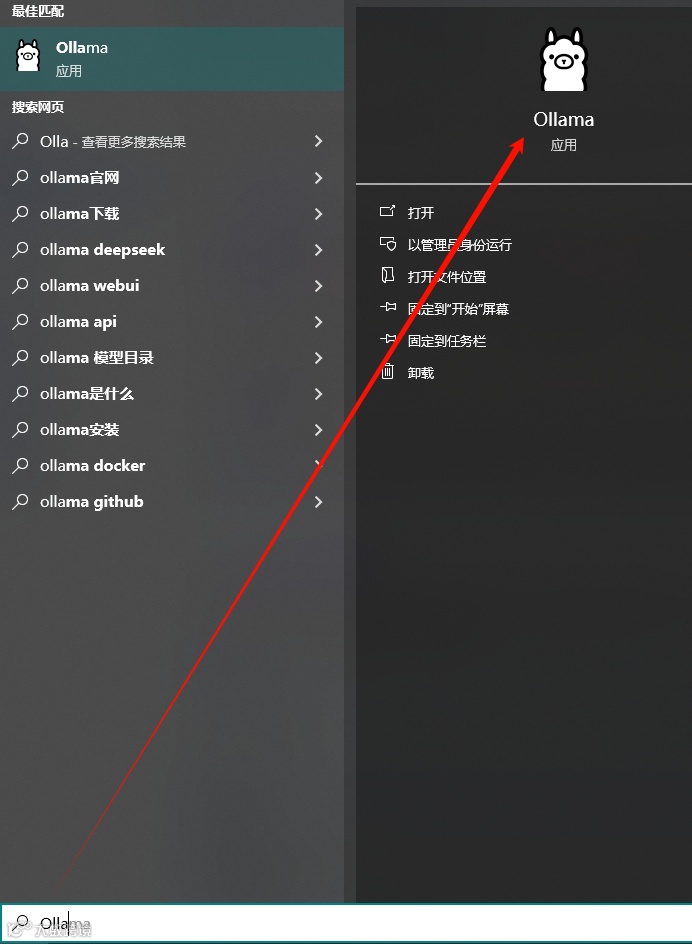692x944 pixels.
Task: Click the trash icon next to 卸载
Action: (388, 371)
